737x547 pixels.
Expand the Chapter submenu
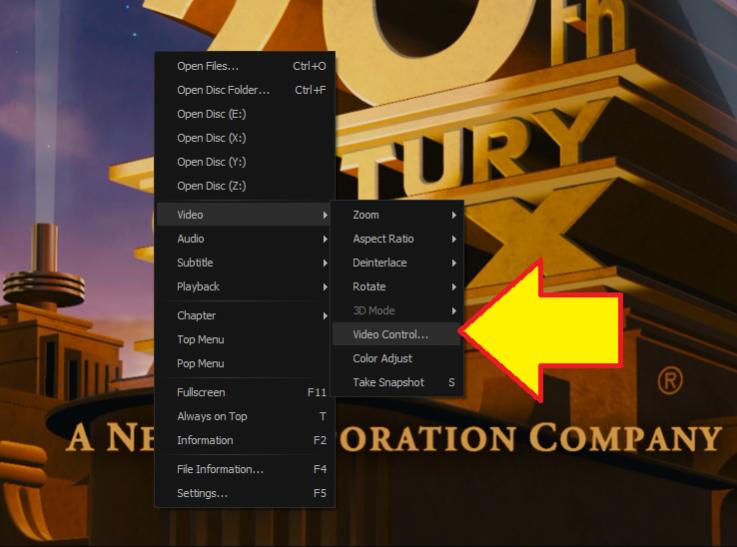click(x=244, y=316)
